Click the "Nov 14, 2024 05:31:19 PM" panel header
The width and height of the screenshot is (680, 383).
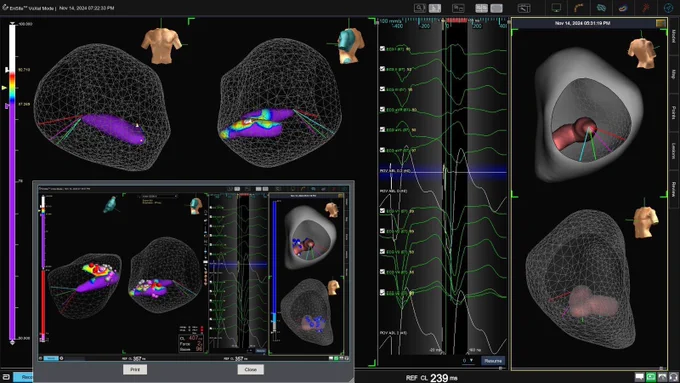pyautogui.click(x=582, y=23)
